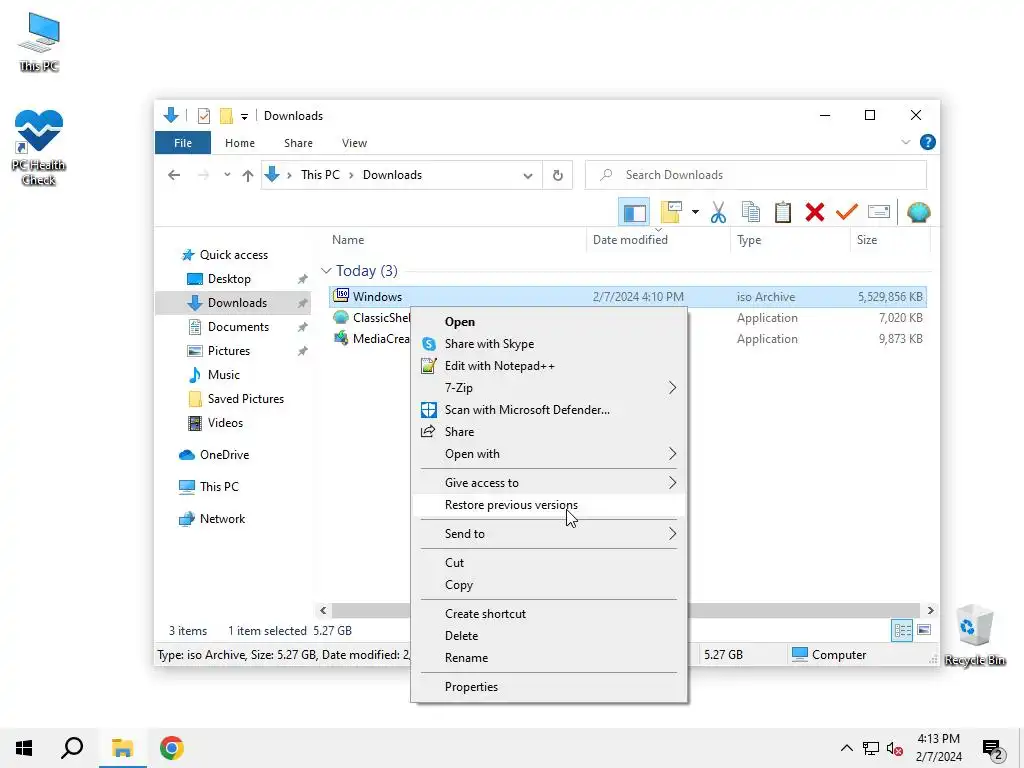Select Desktop in navigation pane
1024x768 pixels.
coord(229,279)
